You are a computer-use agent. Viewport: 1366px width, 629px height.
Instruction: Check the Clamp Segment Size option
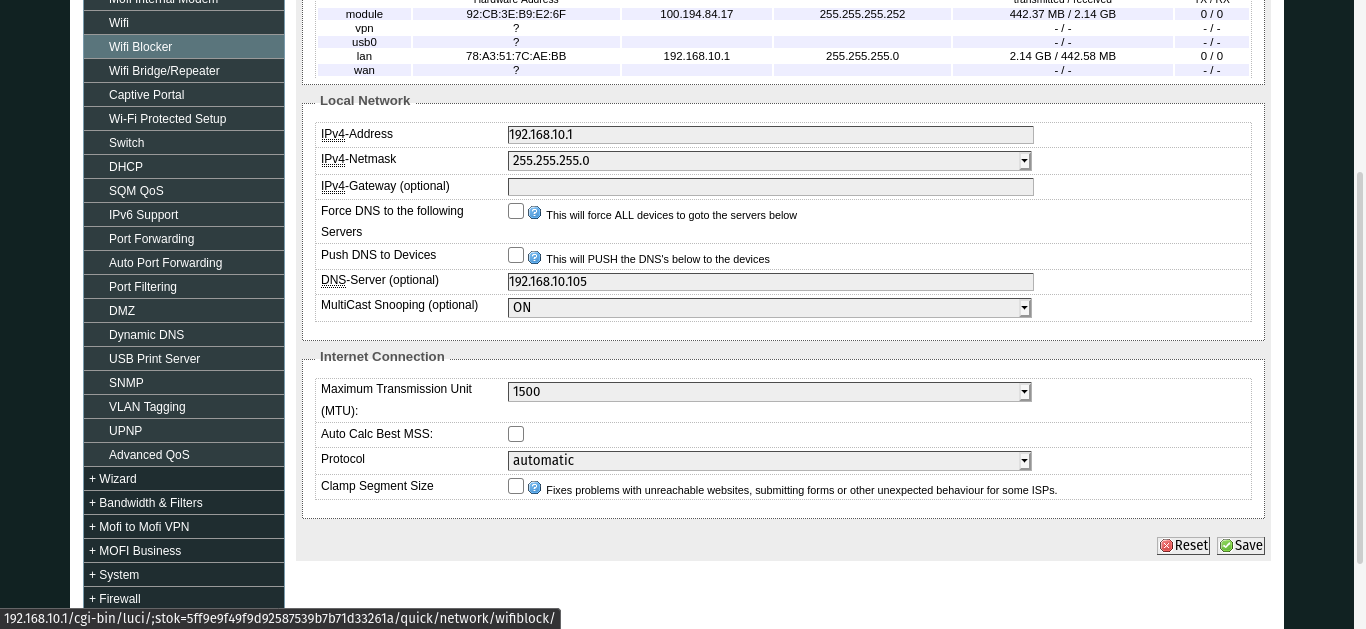coord(516,486)
